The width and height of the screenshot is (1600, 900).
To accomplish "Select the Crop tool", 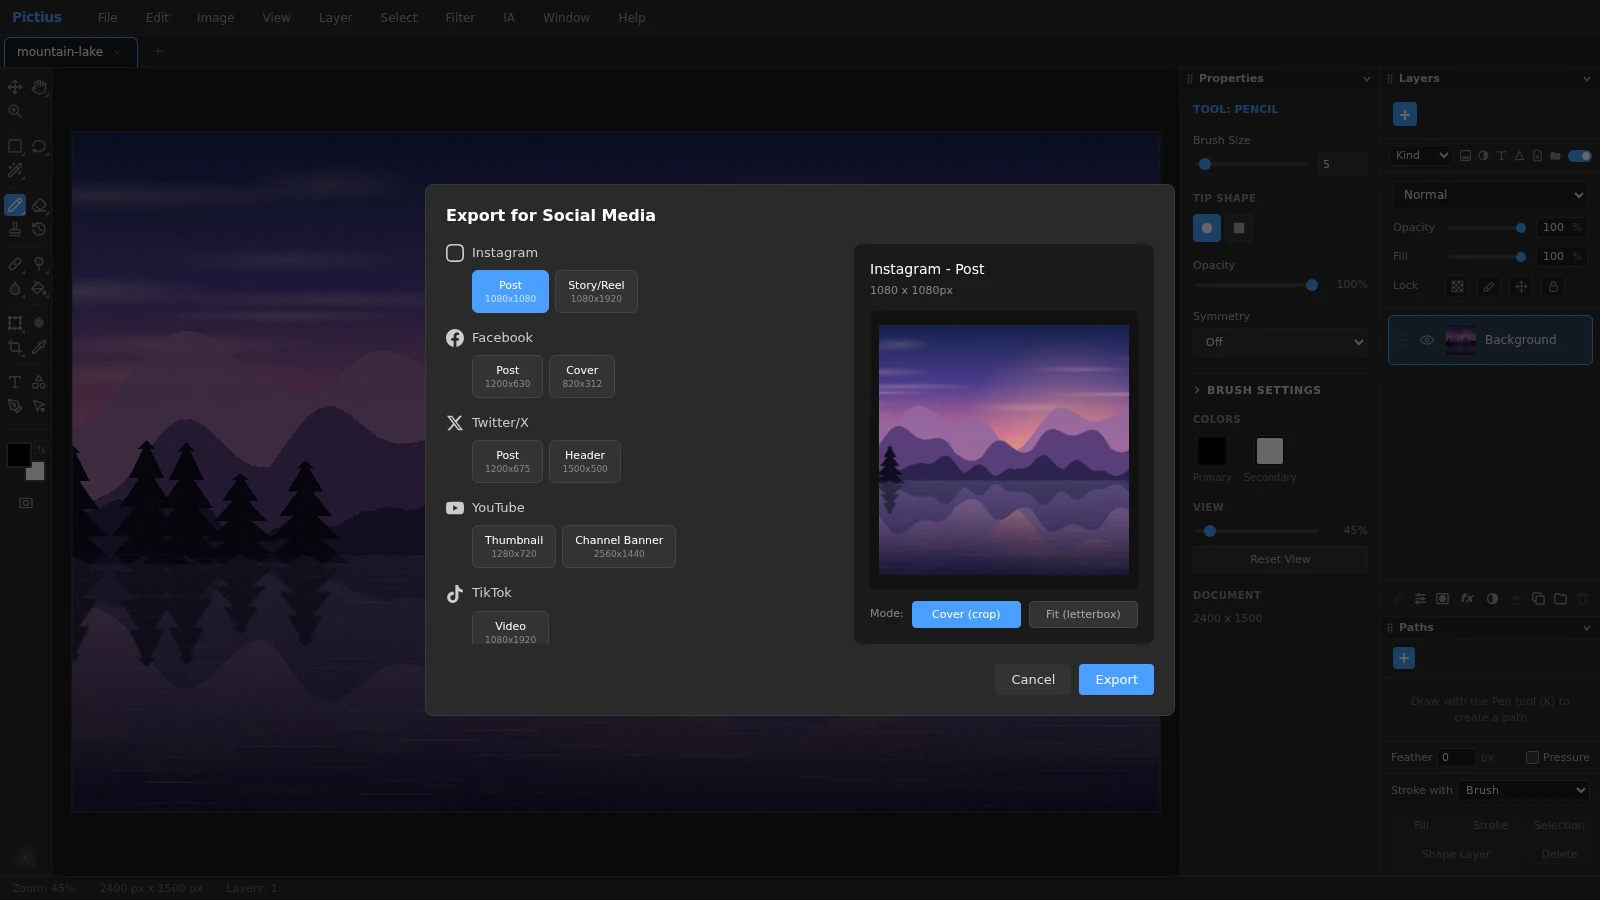I will pos(15,347).
